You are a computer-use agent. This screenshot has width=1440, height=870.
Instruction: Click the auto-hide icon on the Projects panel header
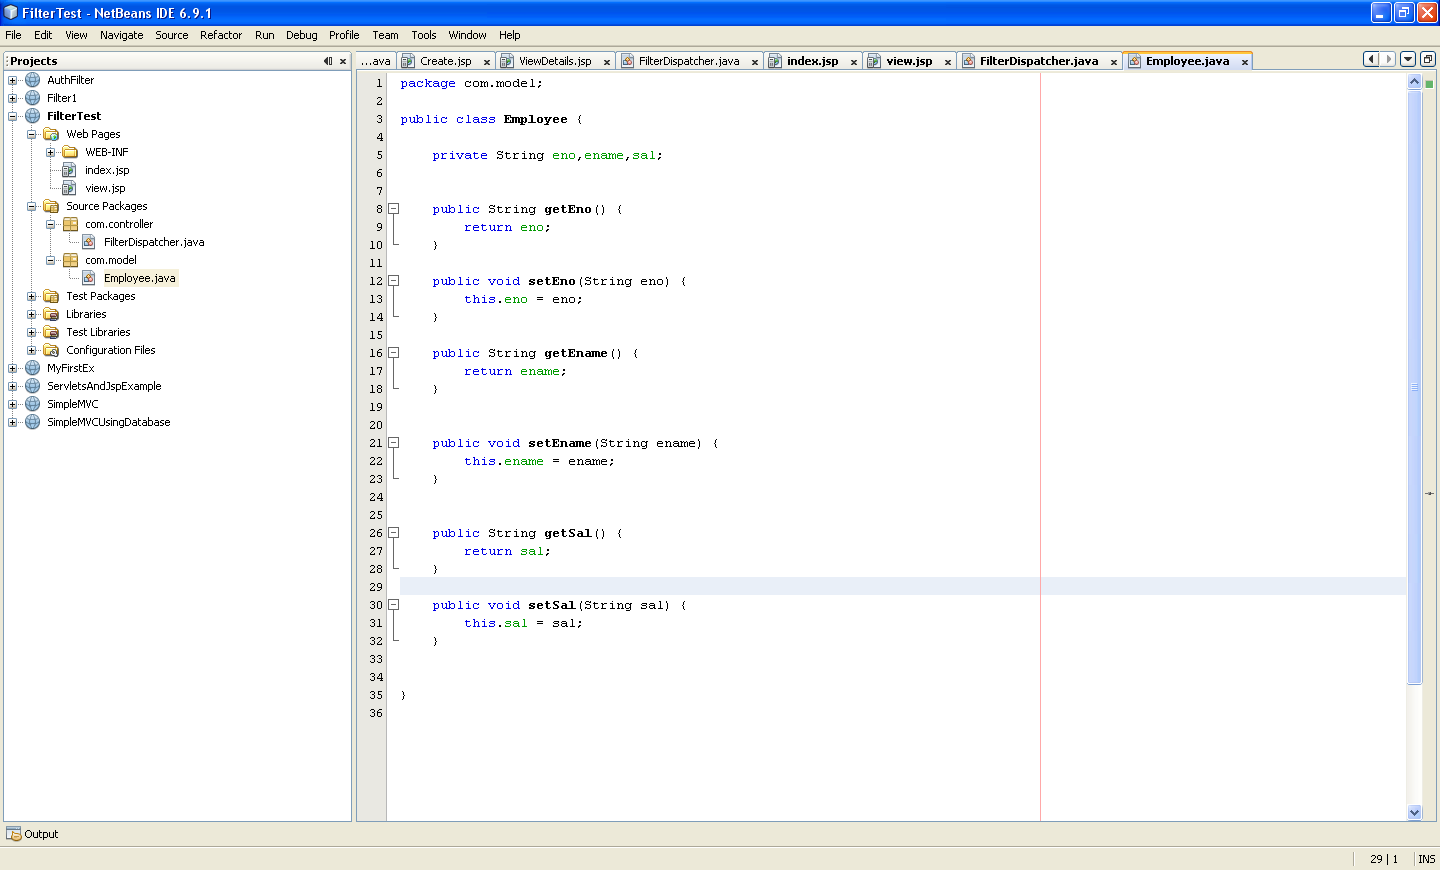click(x=329, y=60)
